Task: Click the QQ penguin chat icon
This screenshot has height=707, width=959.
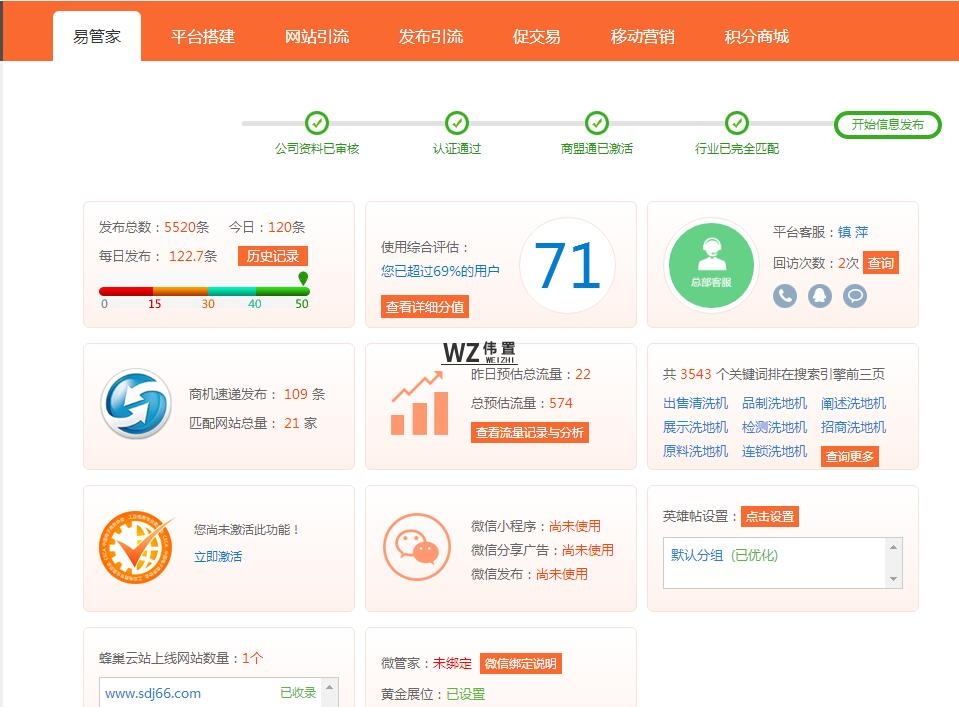Action: click(x=820, y=296)
